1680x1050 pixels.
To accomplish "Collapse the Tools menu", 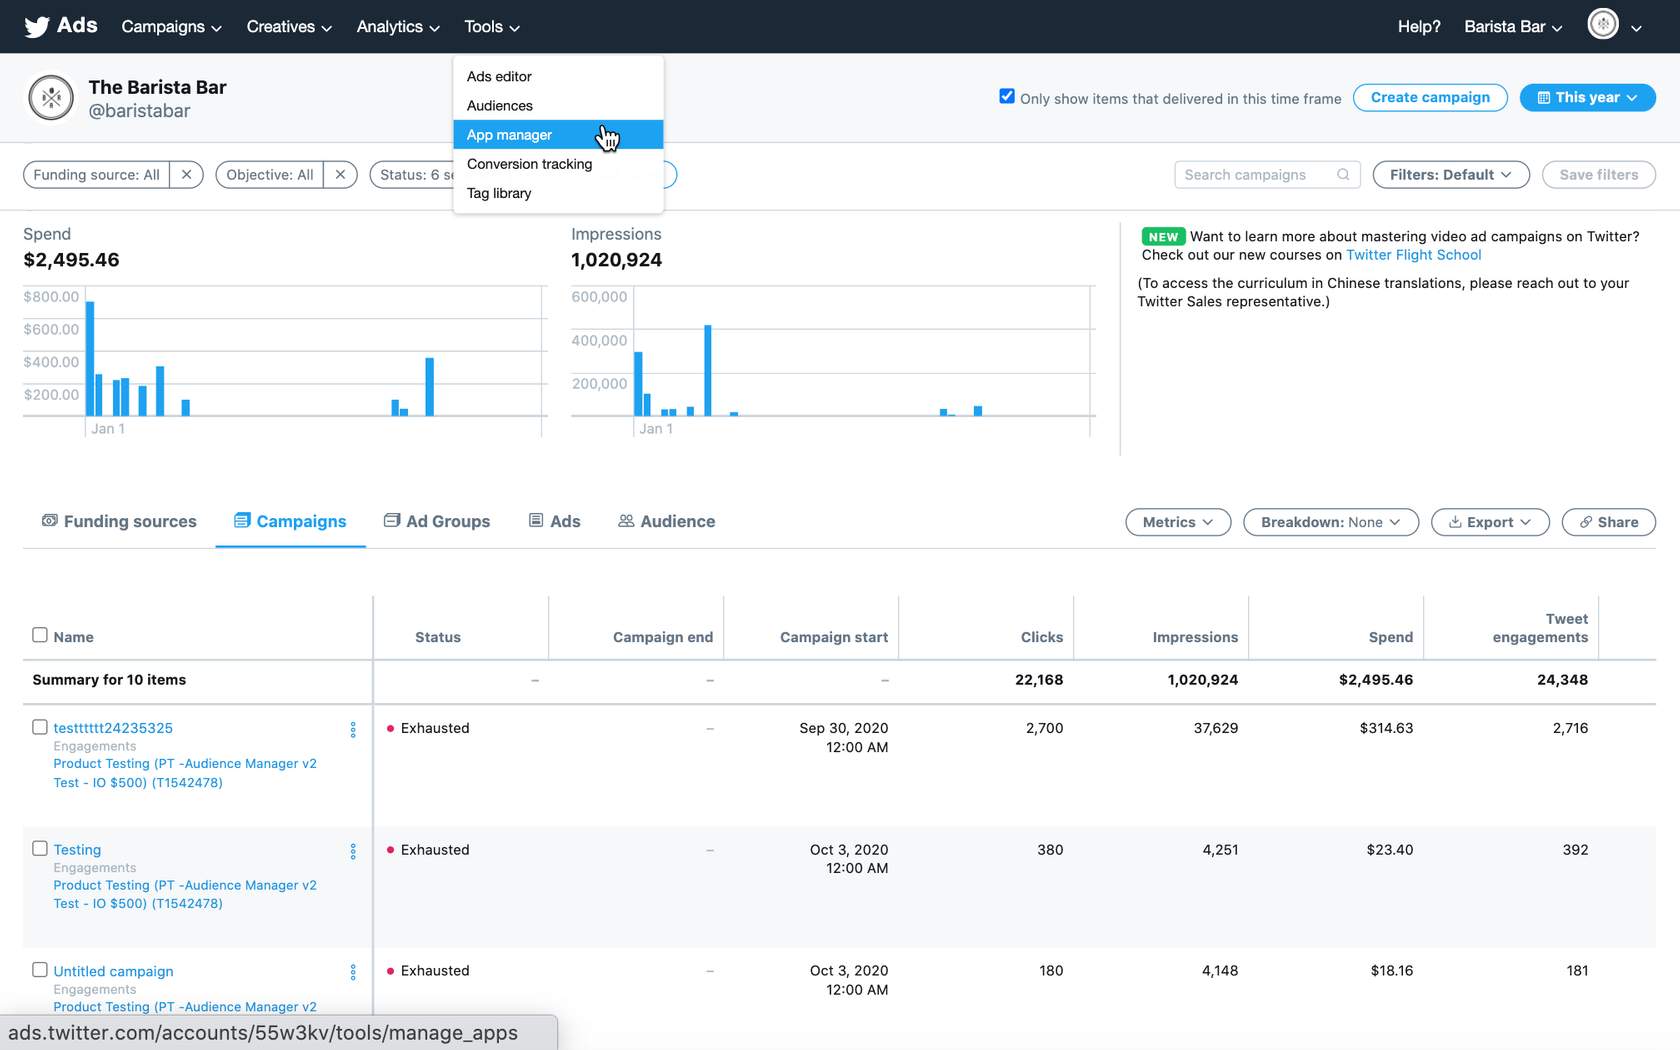I will (x=492, y=27).
